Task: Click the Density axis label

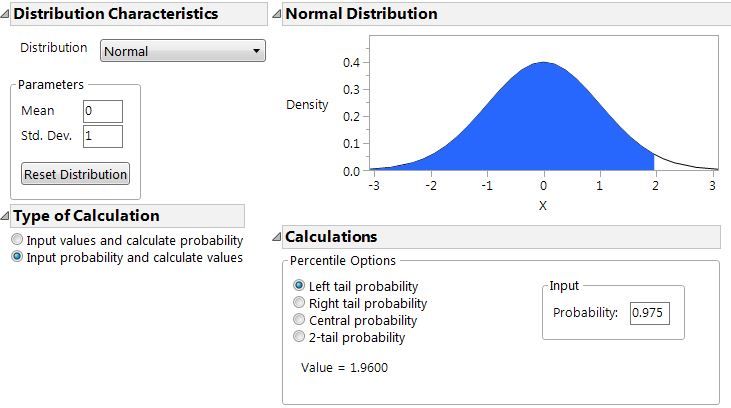Action: coord(307,104)
